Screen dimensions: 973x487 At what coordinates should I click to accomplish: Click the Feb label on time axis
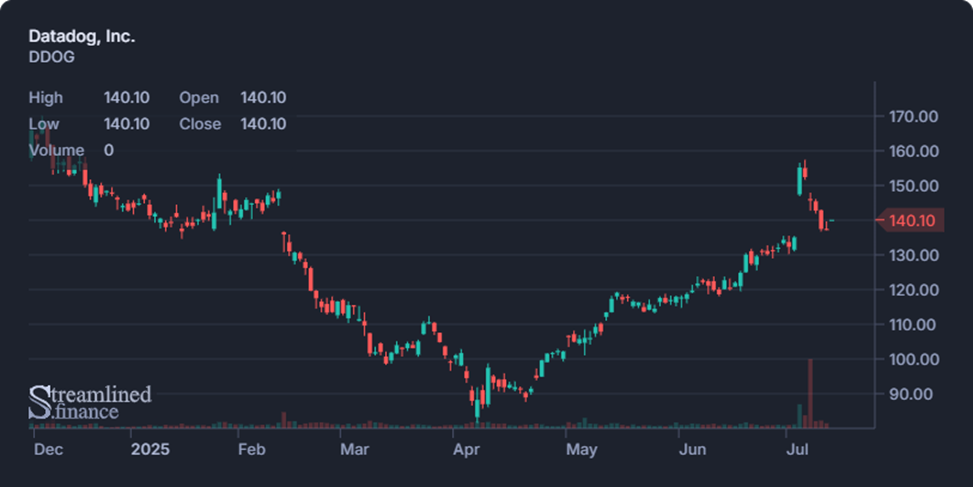[251, 449]
